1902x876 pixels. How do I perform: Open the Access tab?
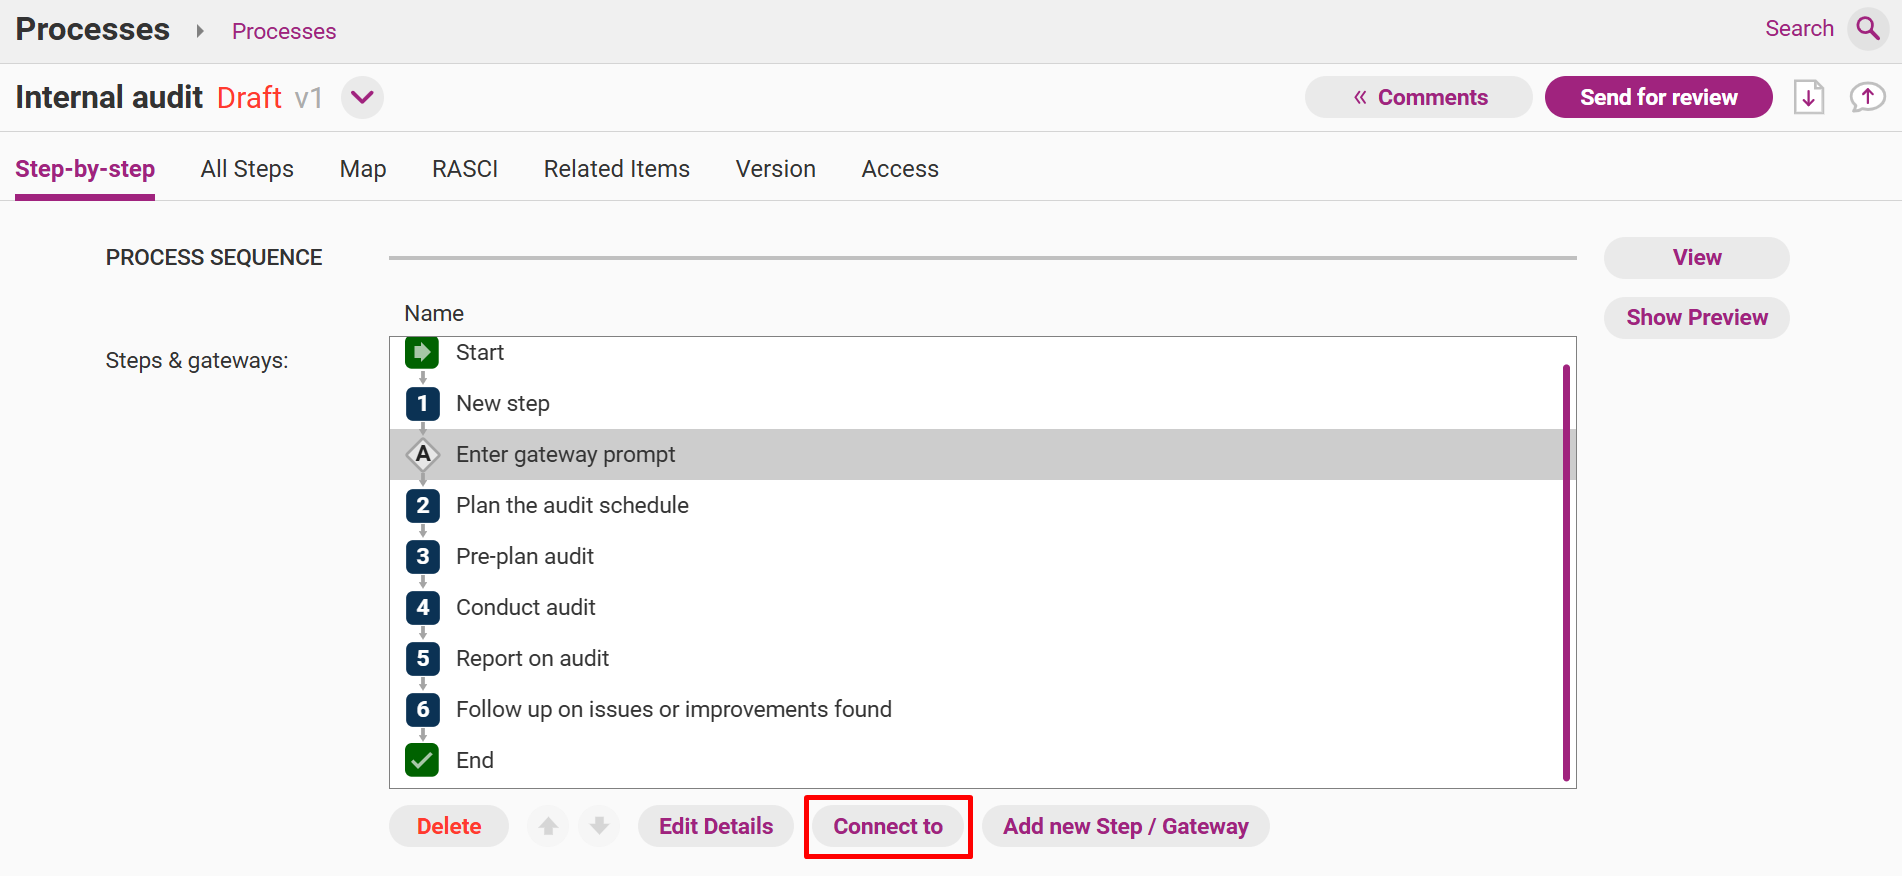point(900,169)
